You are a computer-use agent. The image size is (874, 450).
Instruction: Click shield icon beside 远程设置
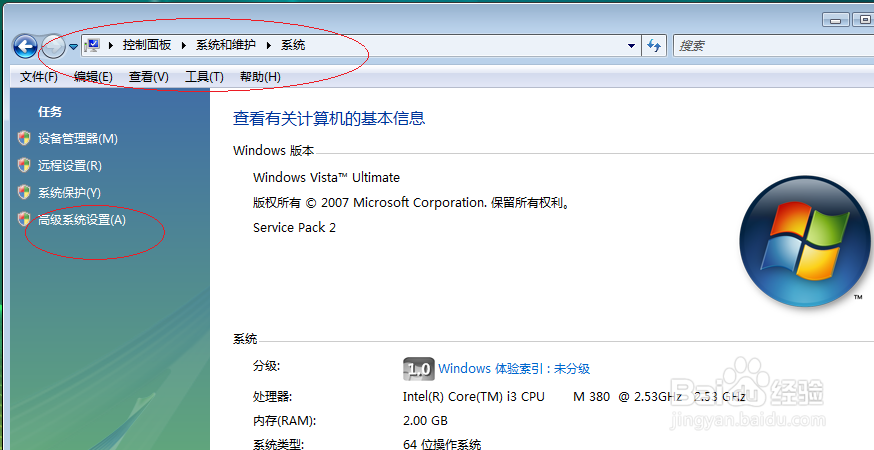[x=24, y=165]
